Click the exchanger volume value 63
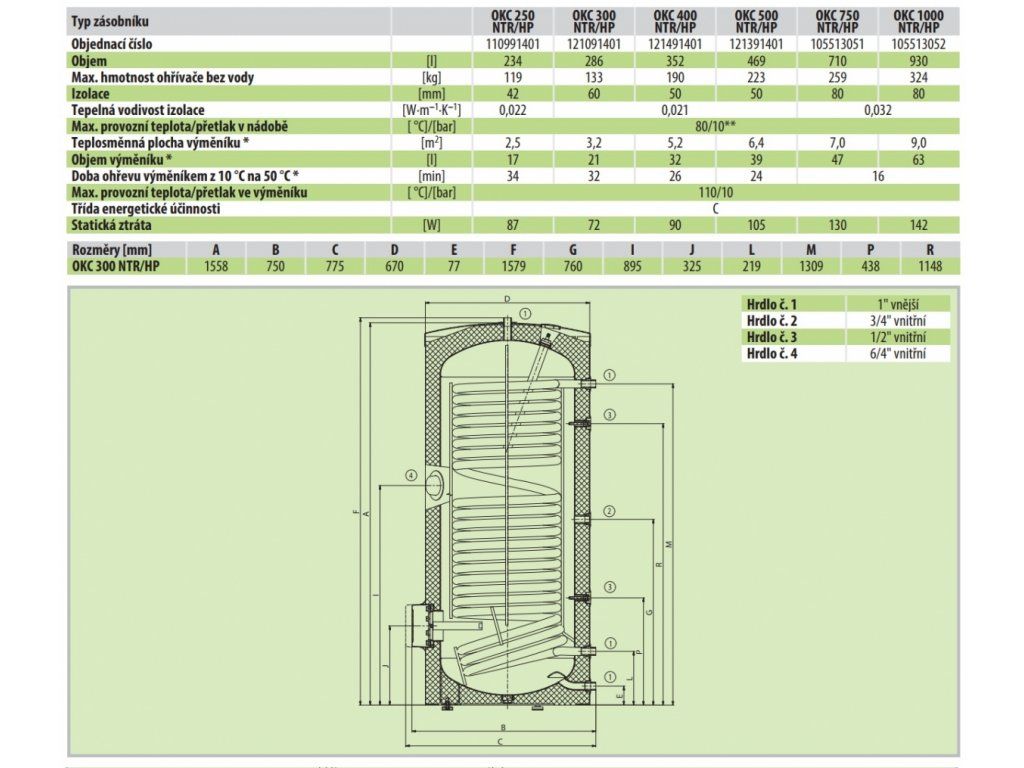The image size is (1024, 768). click(x=918, y=159)
